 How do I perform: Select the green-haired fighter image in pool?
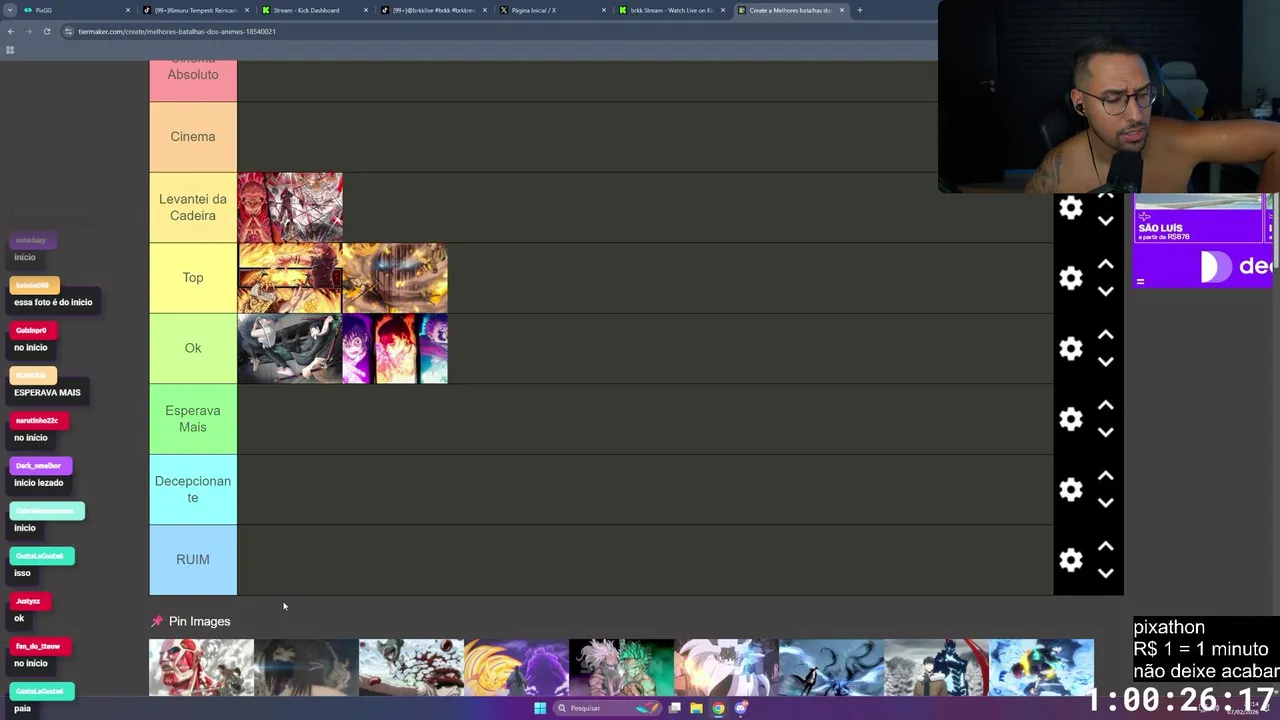point(621,667)
